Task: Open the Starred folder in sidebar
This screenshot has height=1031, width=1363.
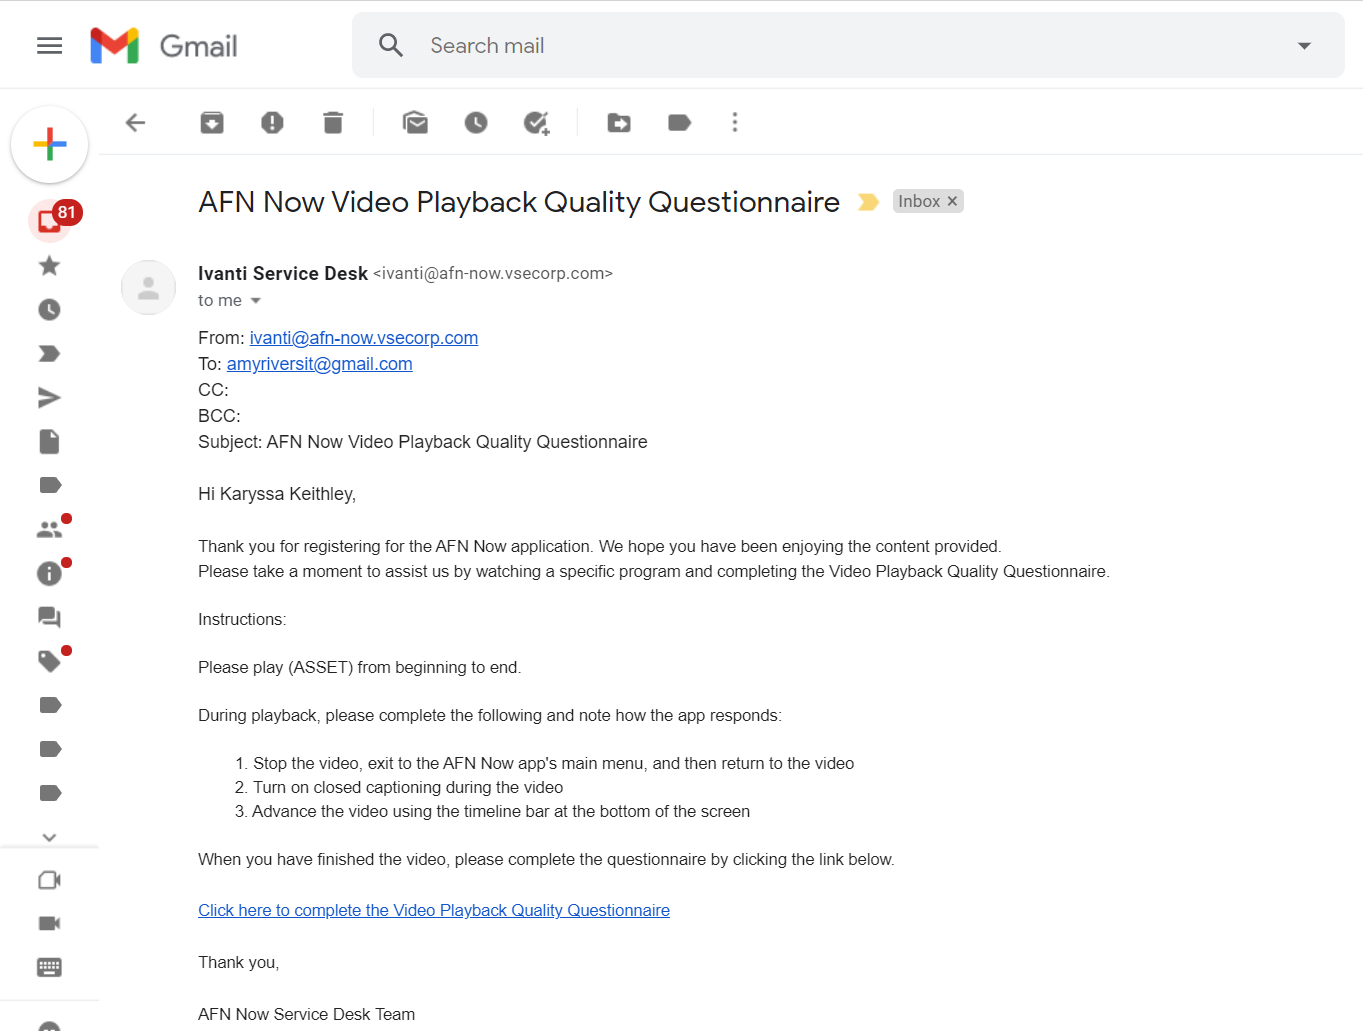Action: 49,266
